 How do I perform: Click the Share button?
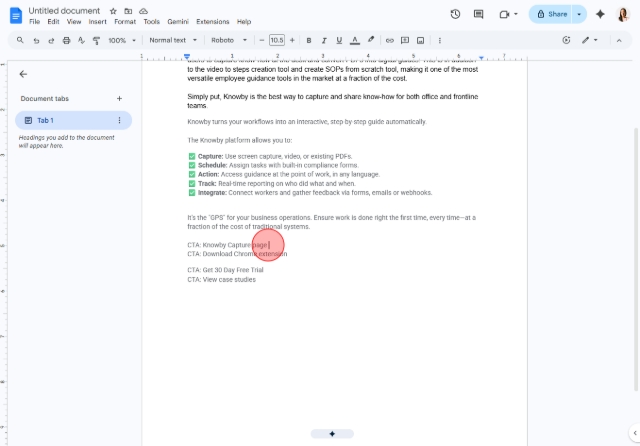tap(551, 14)
